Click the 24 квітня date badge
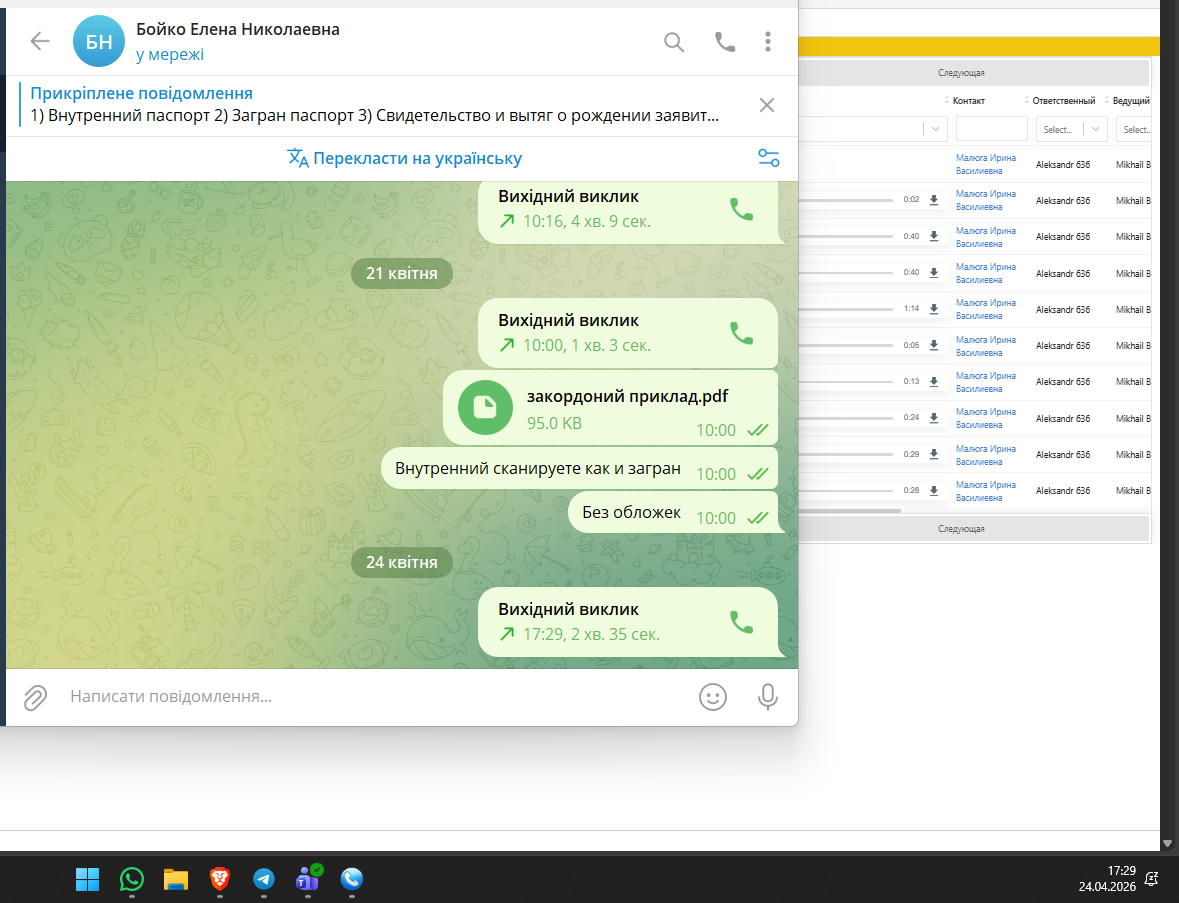The height and width of the screenshot is (903, 1179). point(402,562)
